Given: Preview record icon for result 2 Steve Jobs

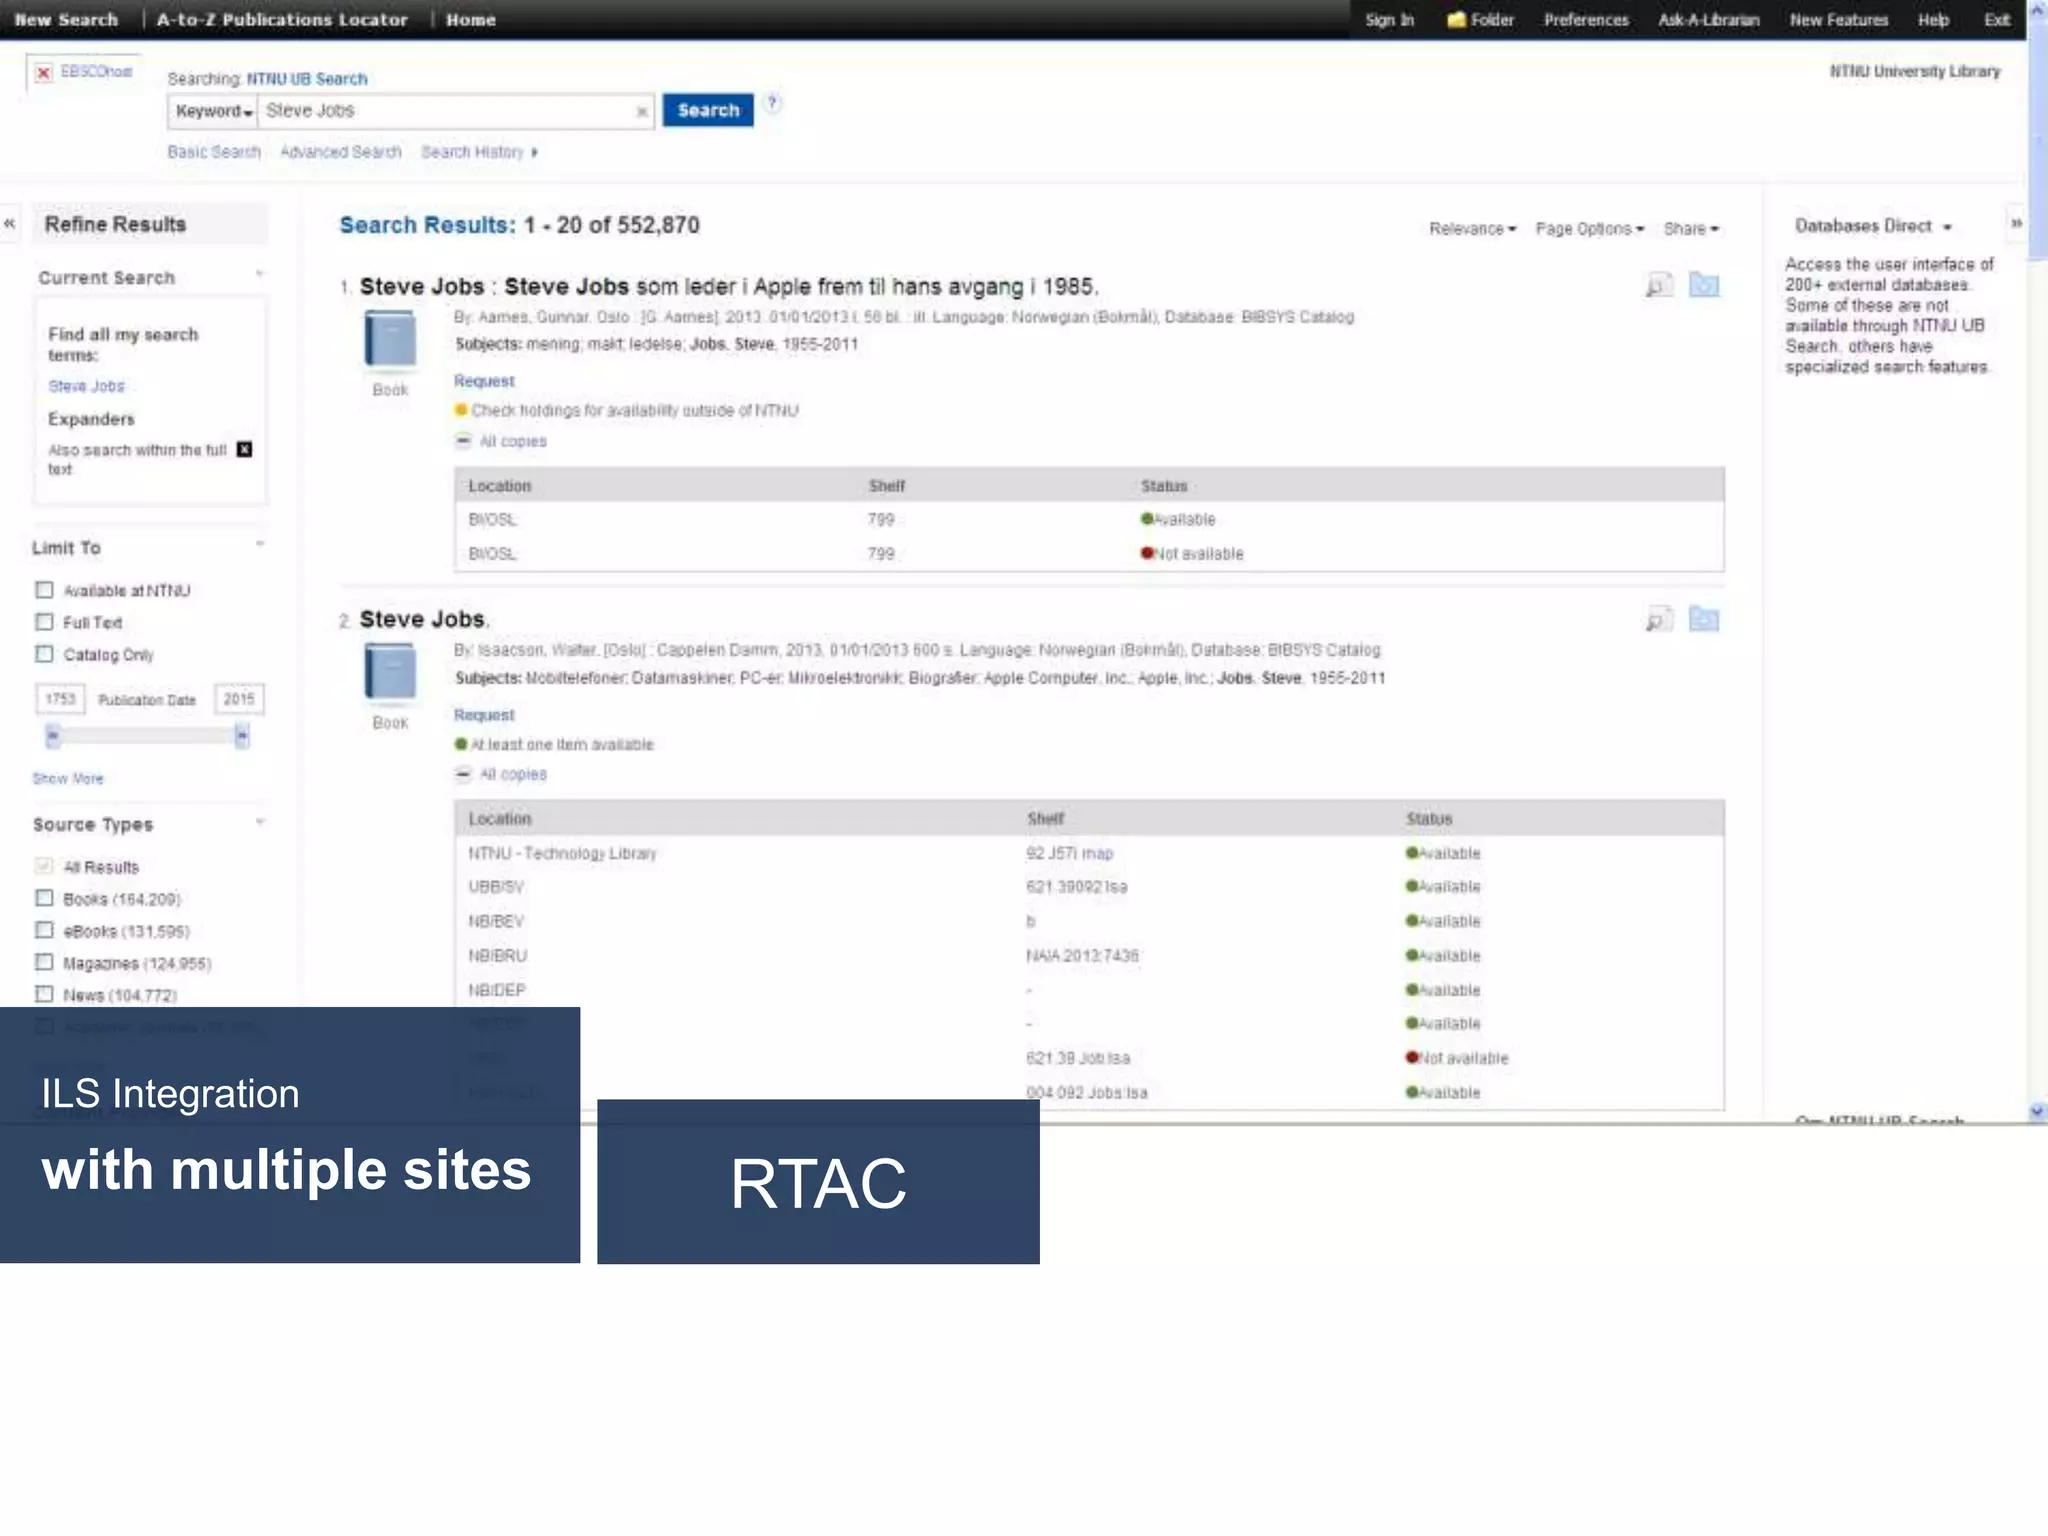Looking at the screenshot, I should tap(1659, 619).
